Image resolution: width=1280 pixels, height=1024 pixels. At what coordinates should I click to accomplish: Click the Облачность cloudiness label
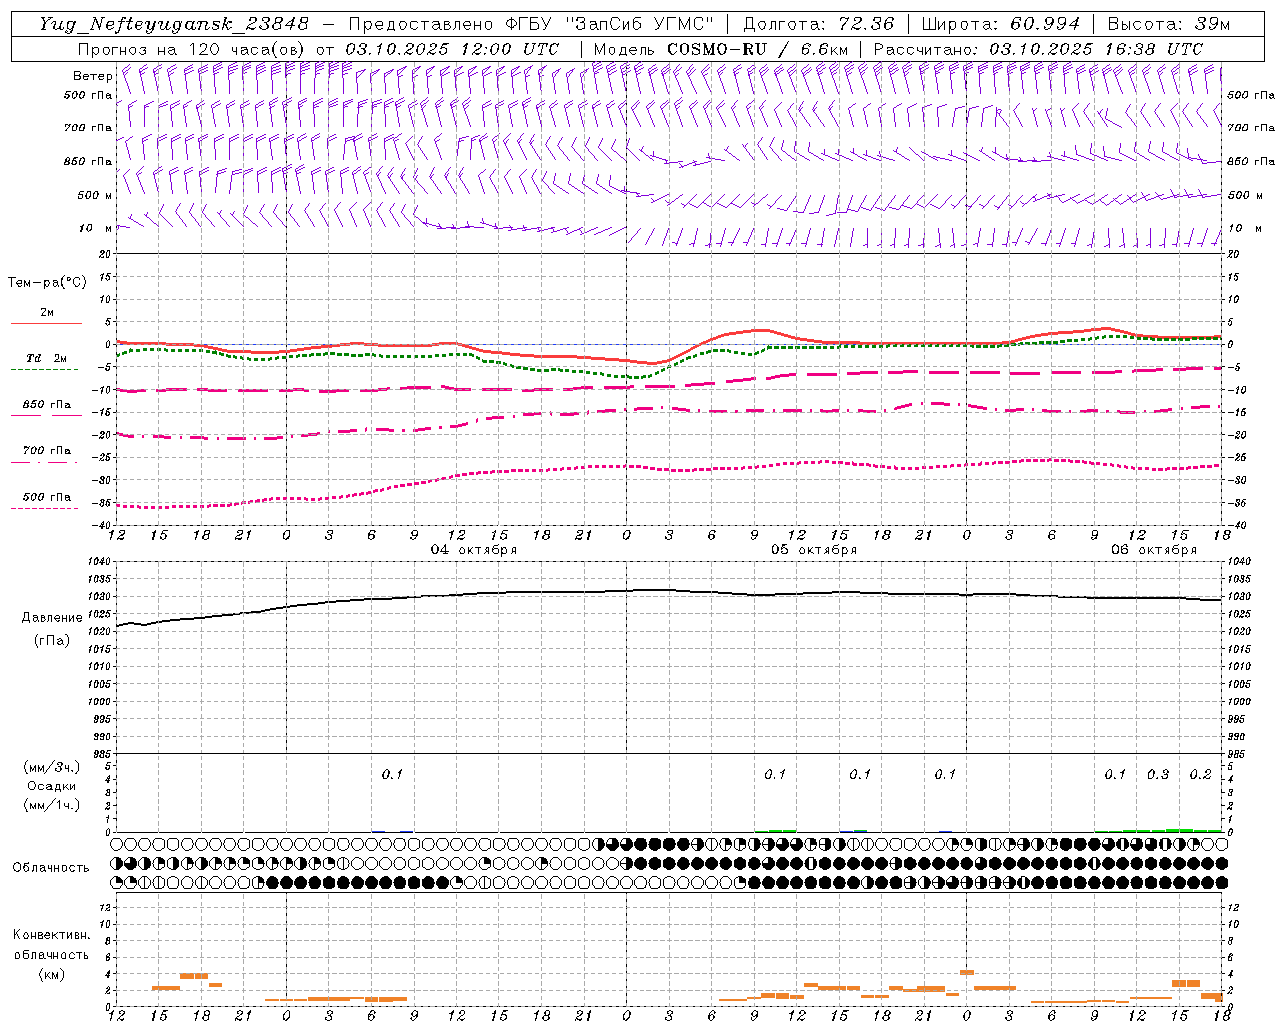pyautogui.click(x=51, y=867)
